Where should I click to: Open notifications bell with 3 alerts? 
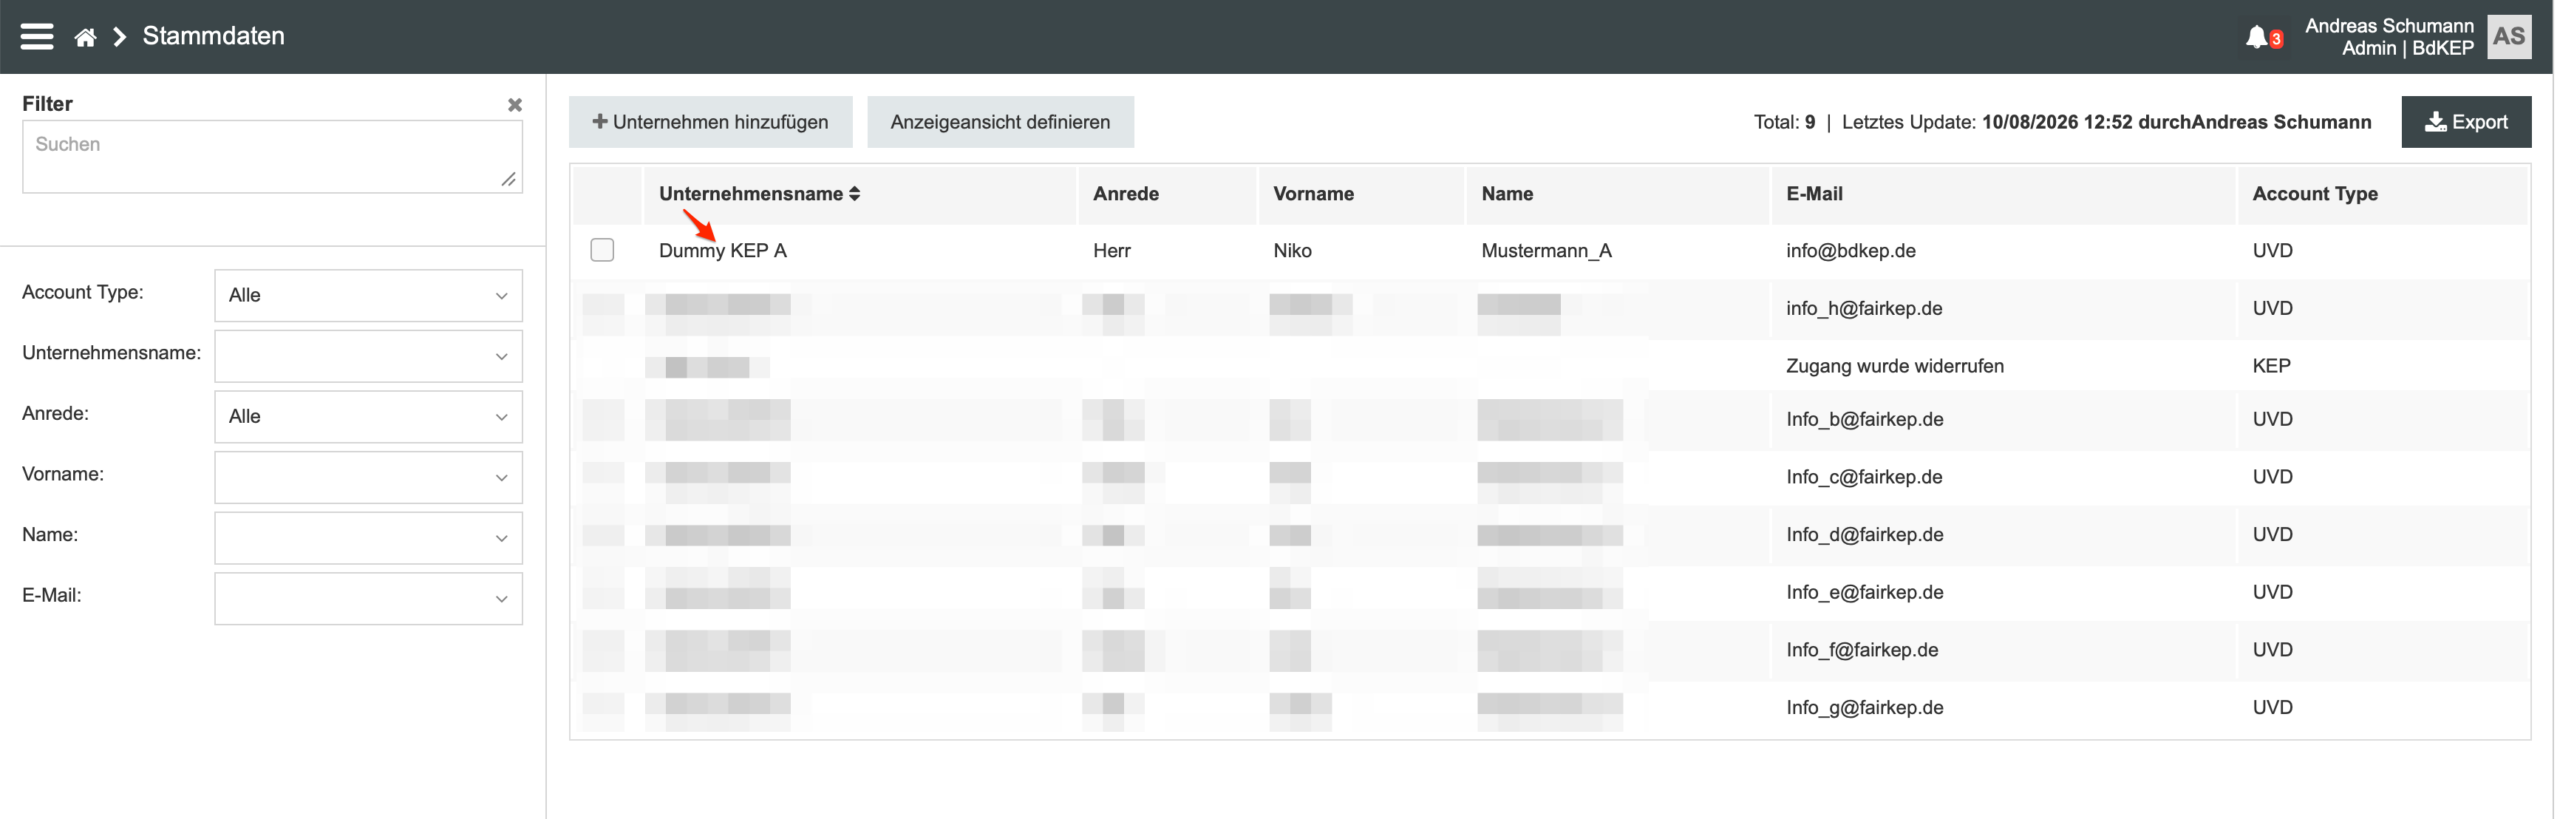2262,37
